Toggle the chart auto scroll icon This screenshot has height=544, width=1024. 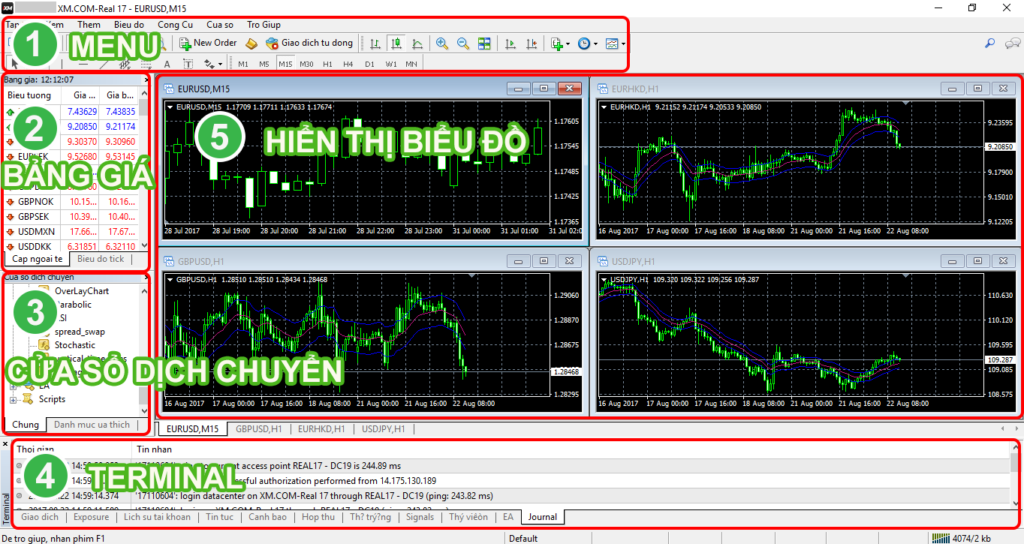[x=510, y=43]
